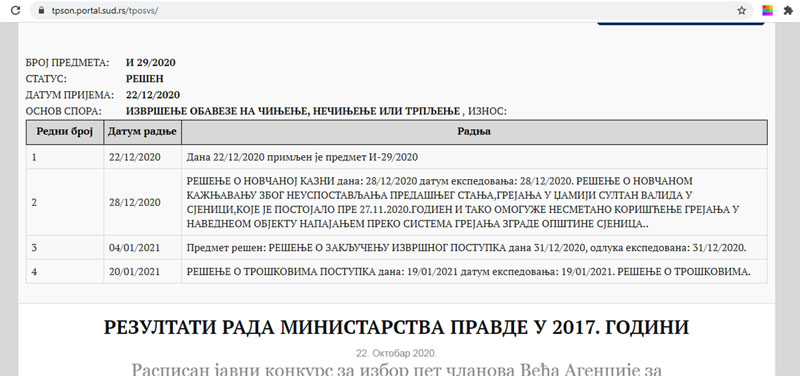Click the Редни број column header

65,132
